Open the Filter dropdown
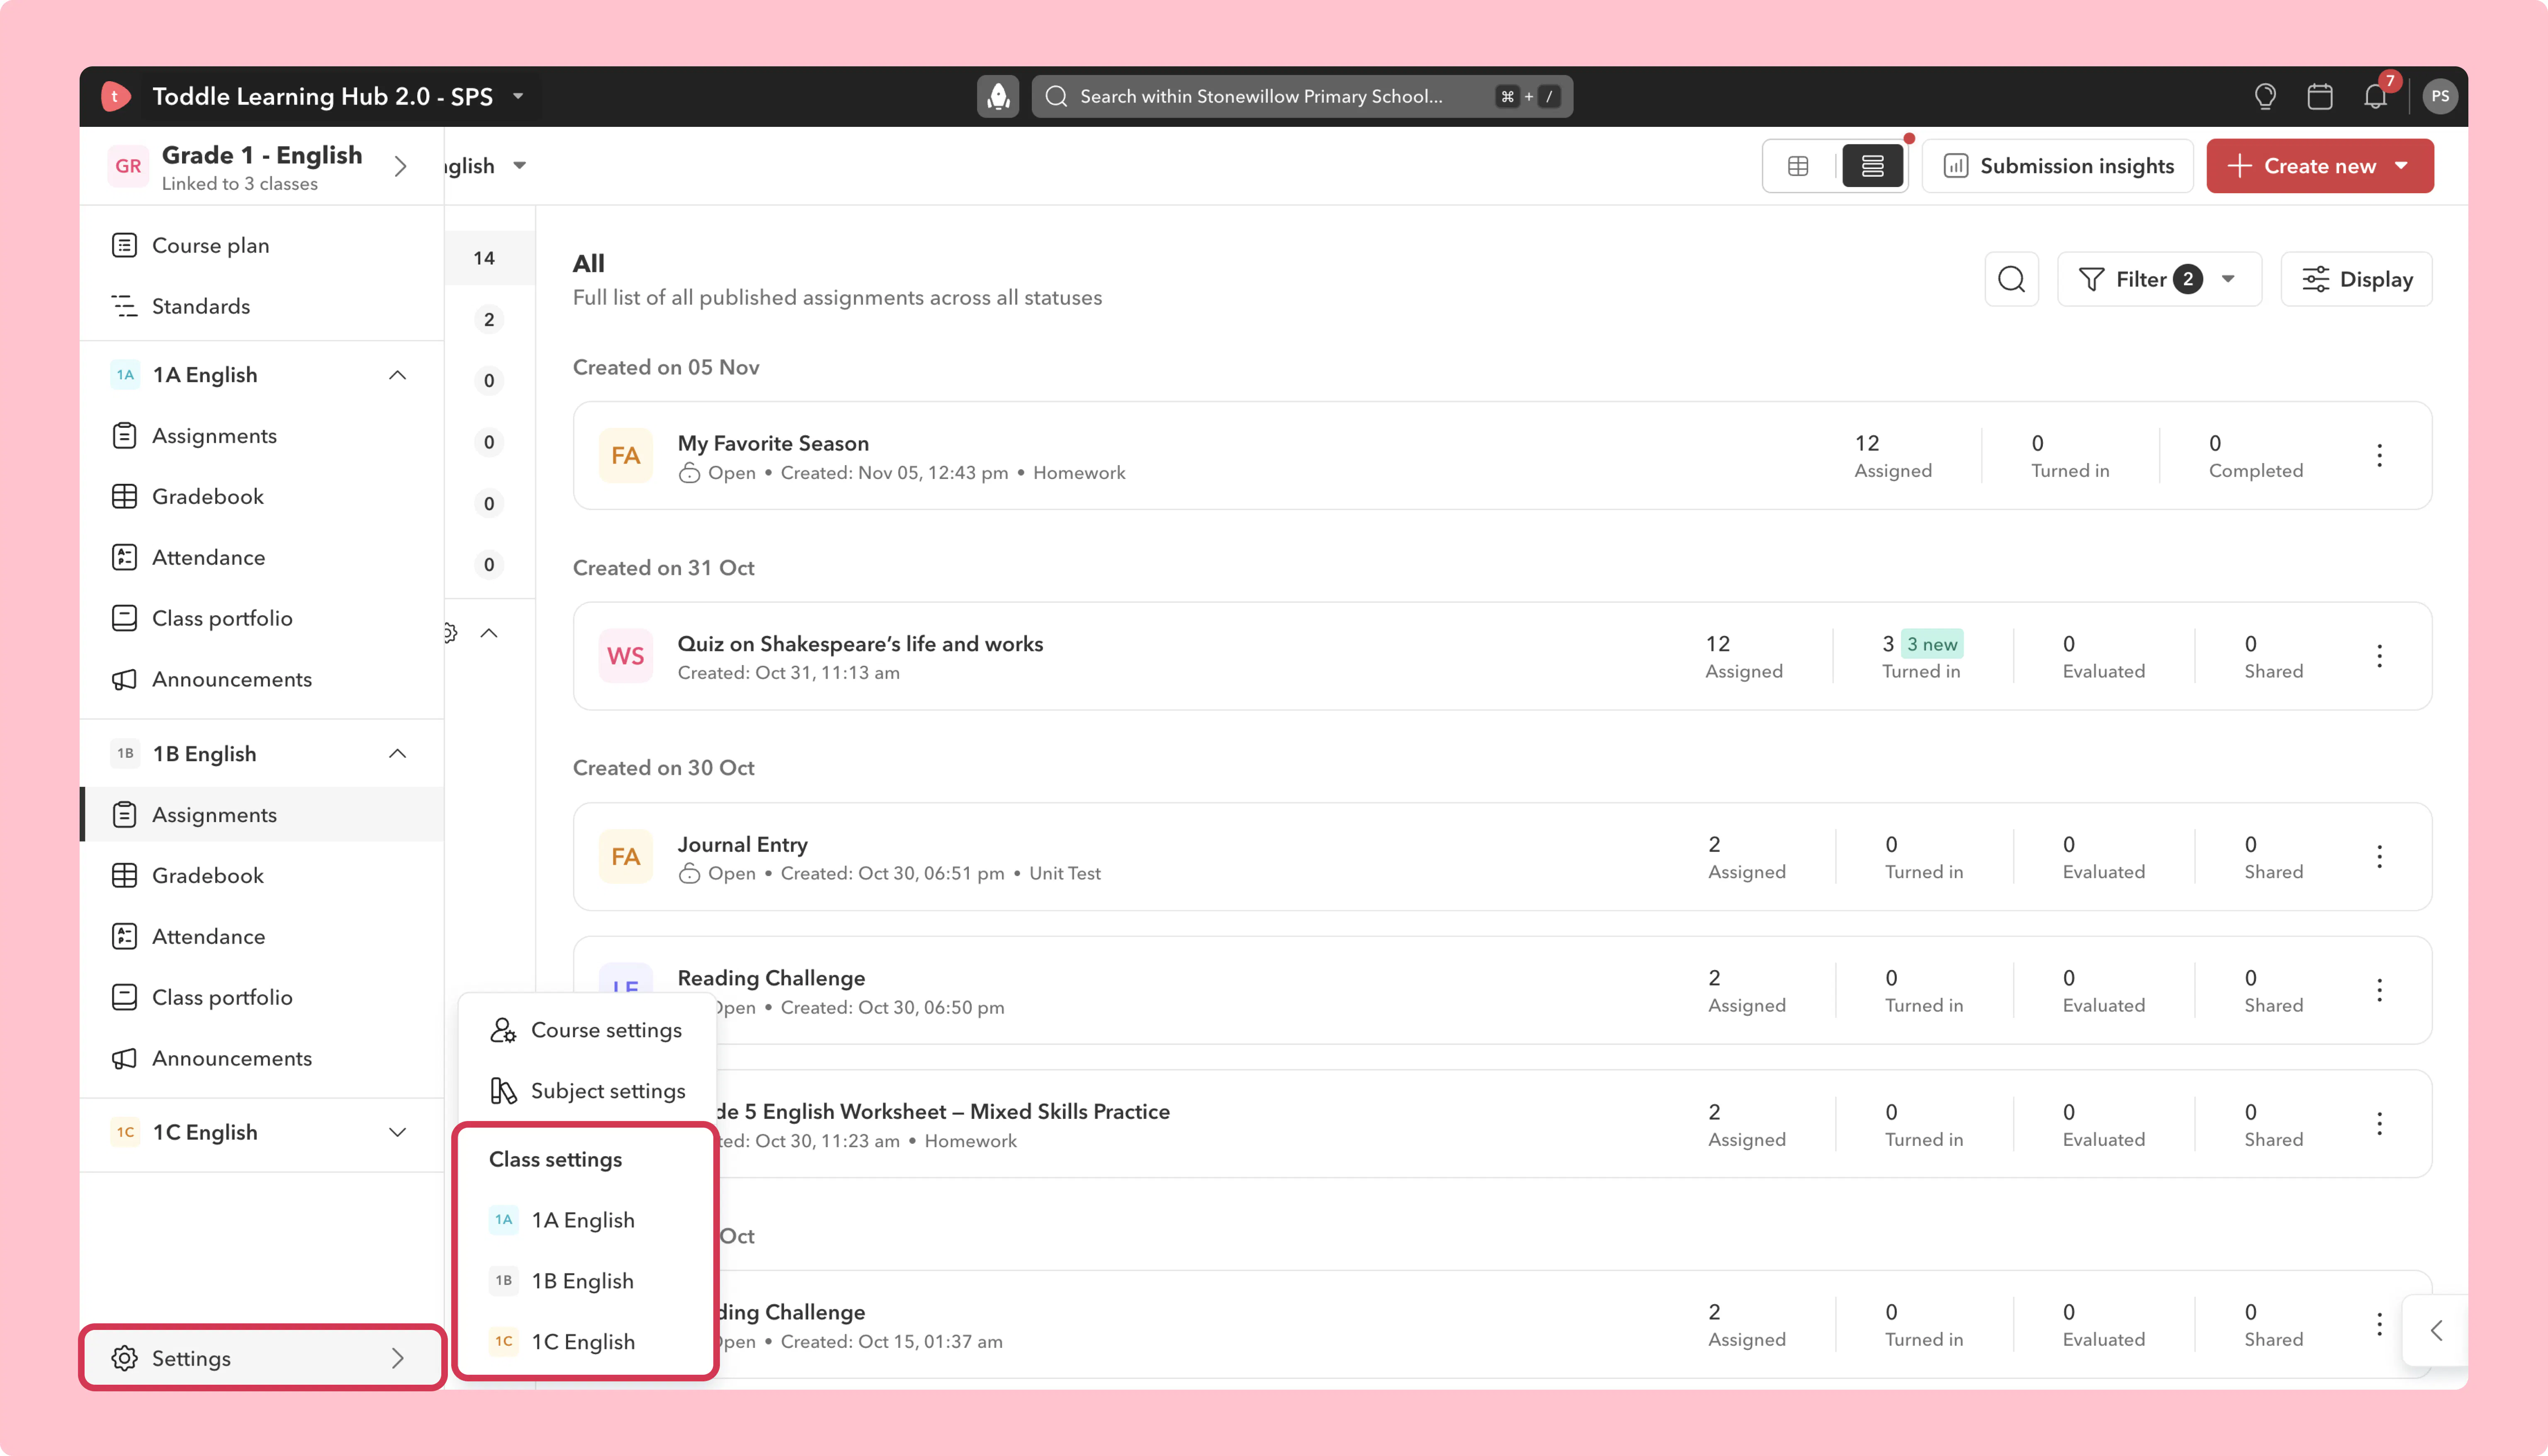This screenshot has height=1456, width=2548. [2159, 279]
